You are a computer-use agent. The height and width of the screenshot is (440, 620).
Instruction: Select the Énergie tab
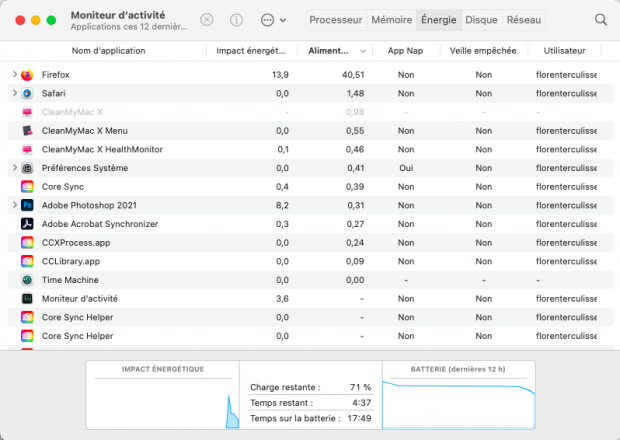(439, 20)
